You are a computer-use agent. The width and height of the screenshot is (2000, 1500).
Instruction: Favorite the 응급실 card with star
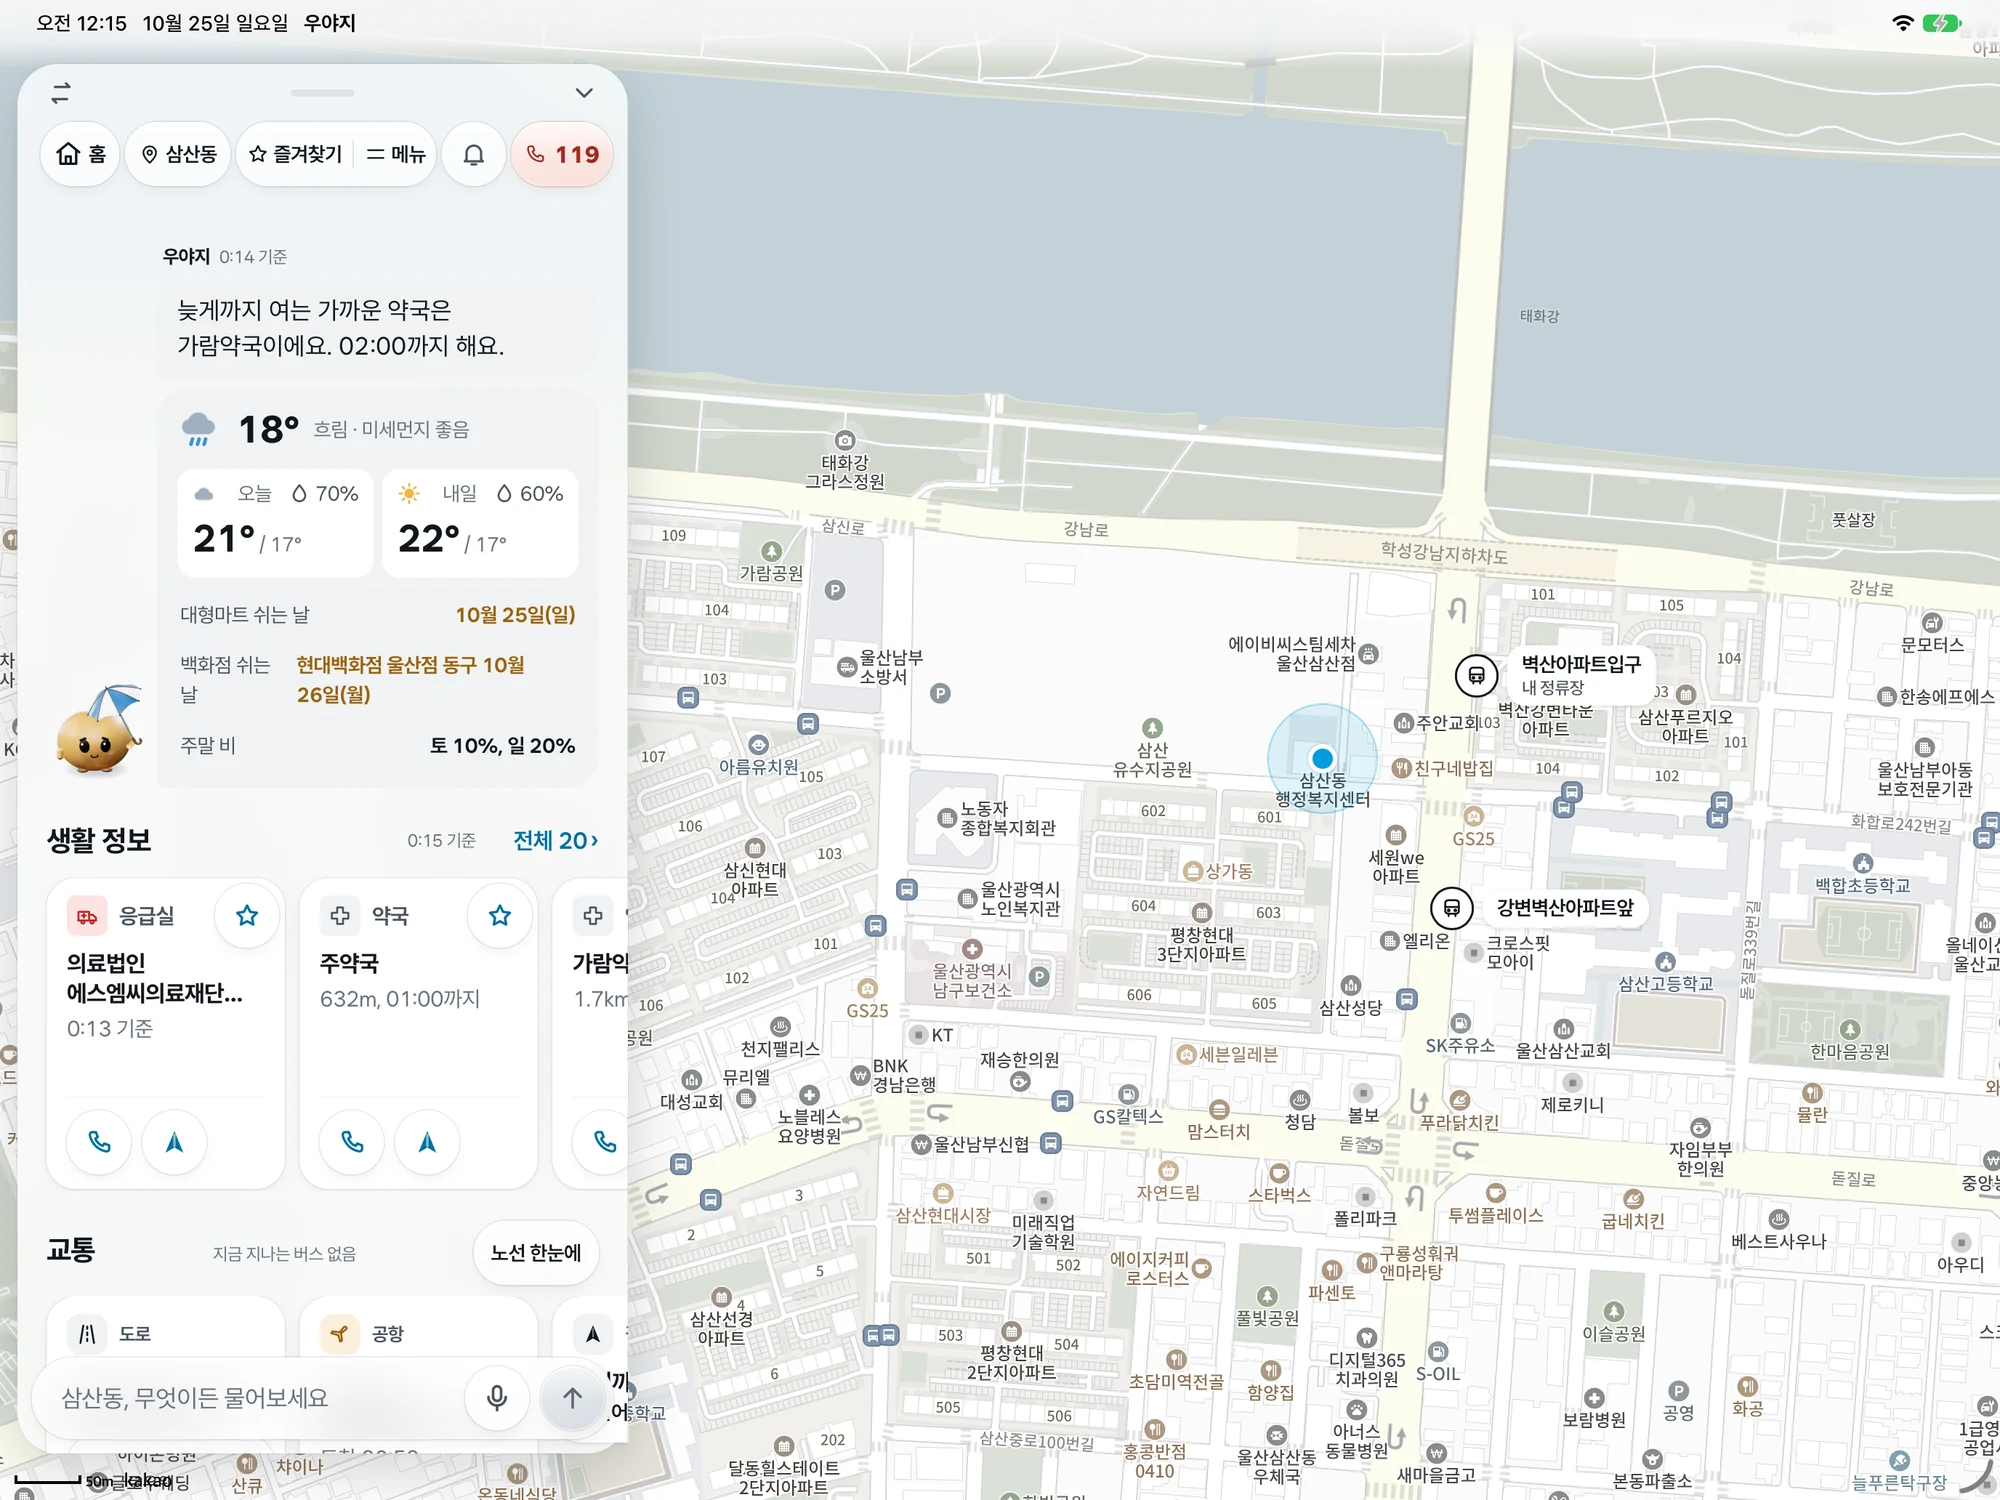click(x=247, y=915)
